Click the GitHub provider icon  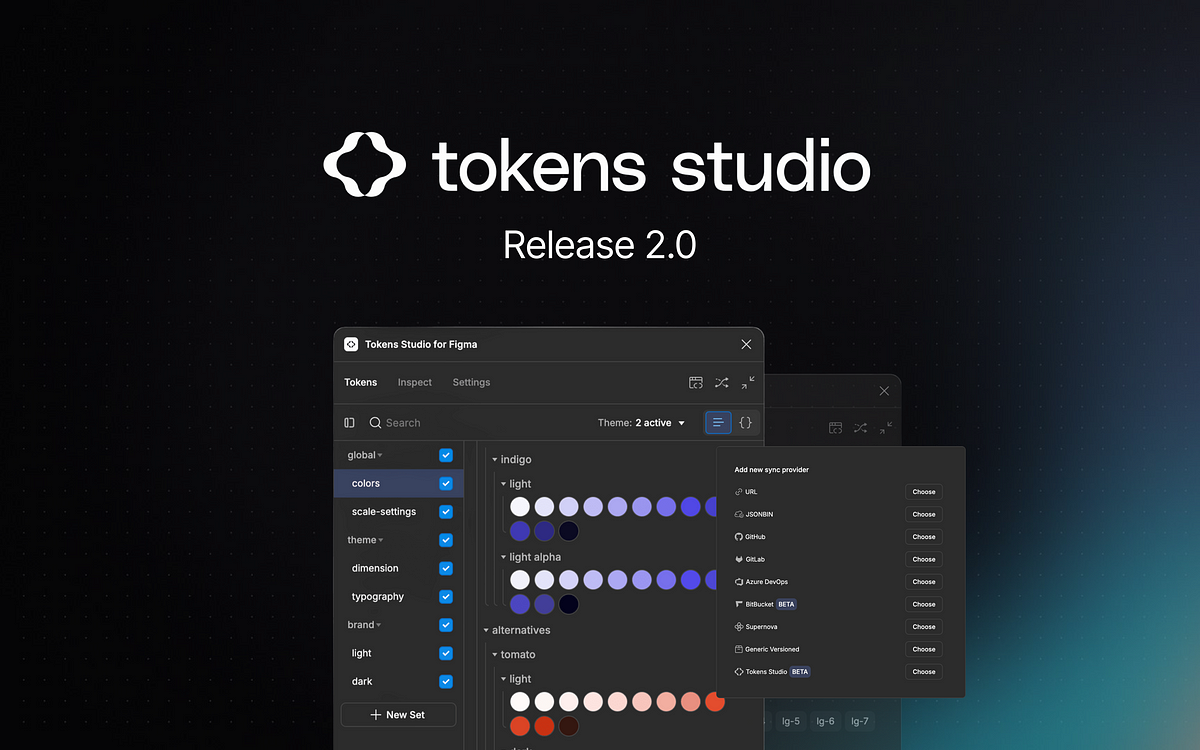pyautogui.click(x=741, y=537)
